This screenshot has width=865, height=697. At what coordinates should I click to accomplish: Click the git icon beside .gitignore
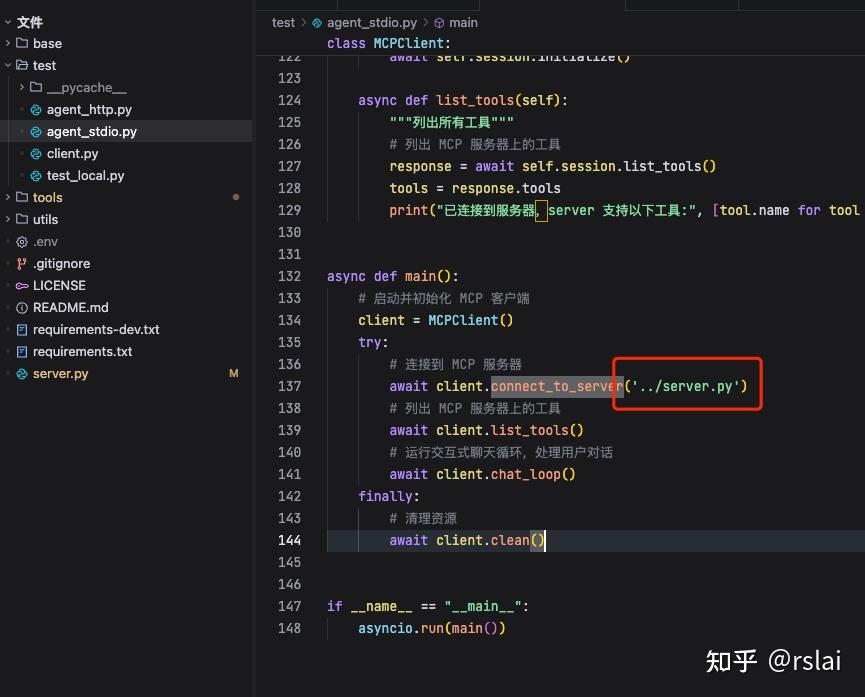pyautogui.click(x=22, y=264)
